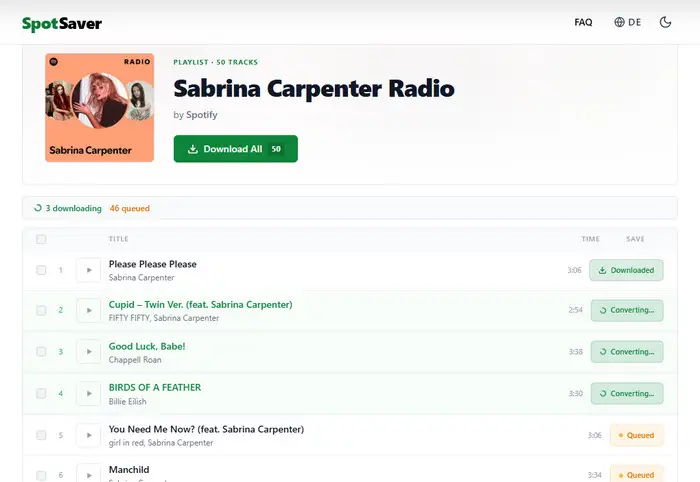Click title 'Please Please Please'
The height and width of the screenshot is (482, 700).
pos(153,264)
